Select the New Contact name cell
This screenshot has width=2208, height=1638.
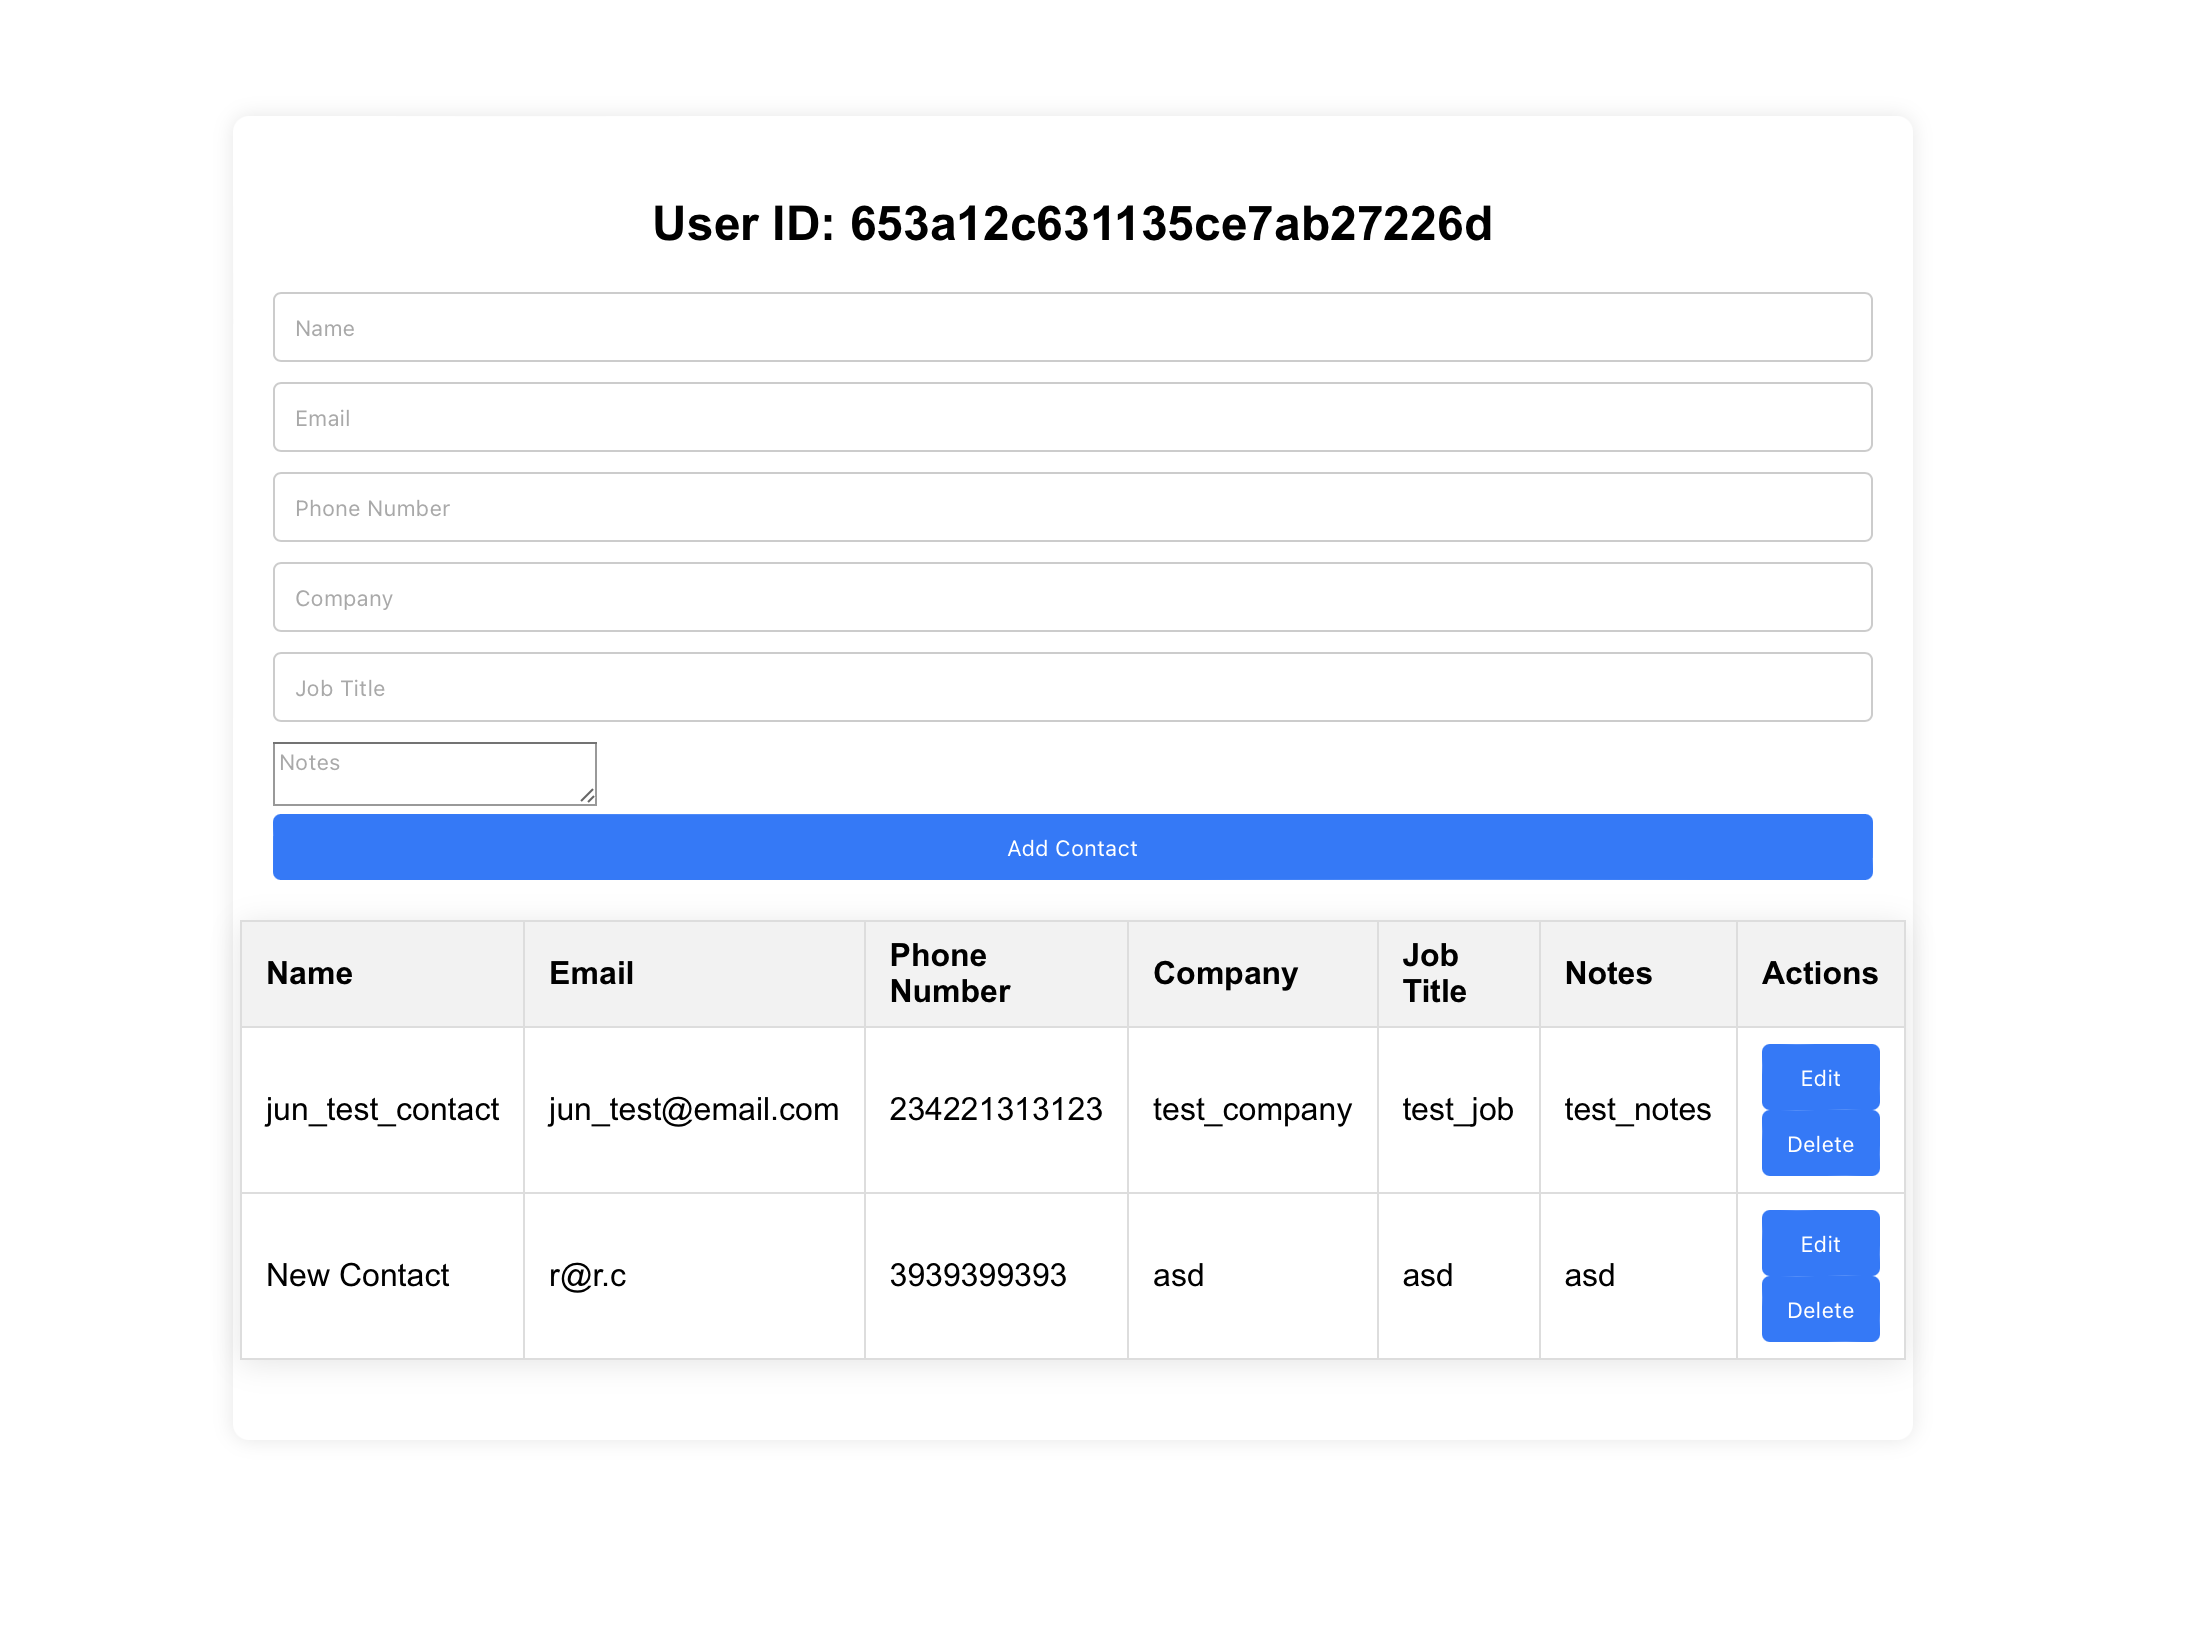point(382,1275)
